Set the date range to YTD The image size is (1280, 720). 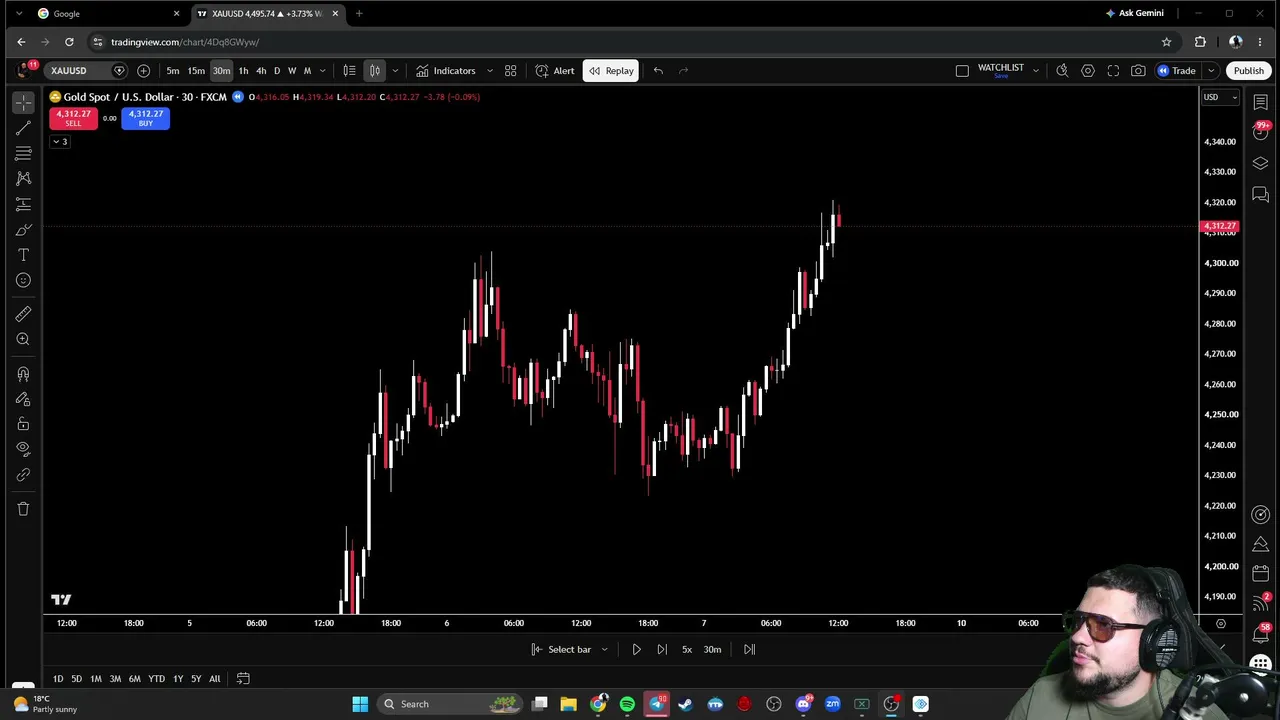coord(156,679)
